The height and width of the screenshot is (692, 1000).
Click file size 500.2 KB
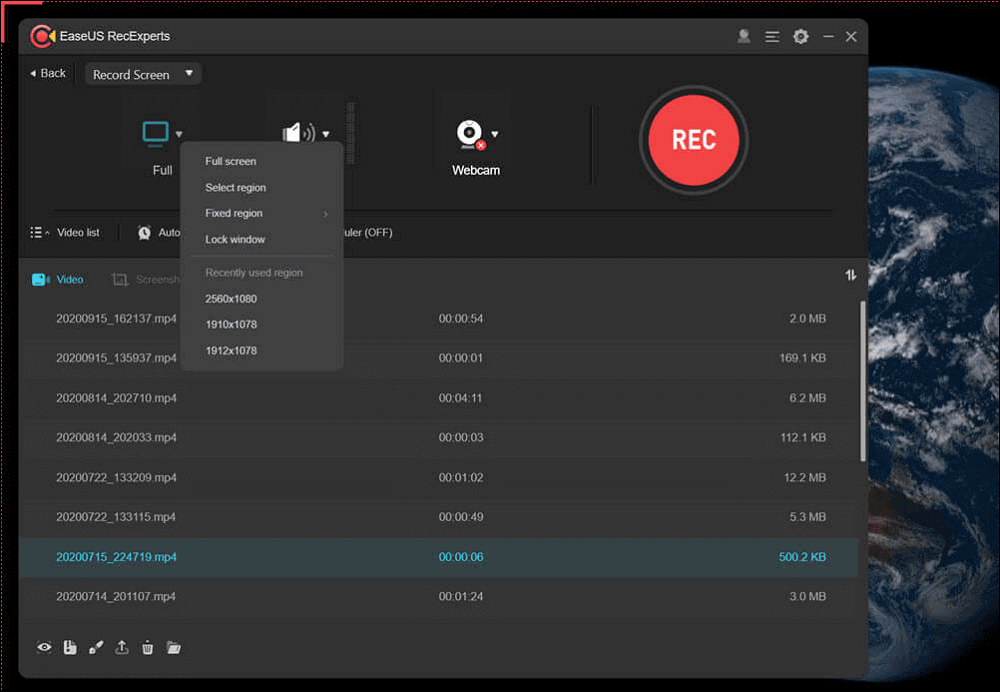[x=802, y=557]
